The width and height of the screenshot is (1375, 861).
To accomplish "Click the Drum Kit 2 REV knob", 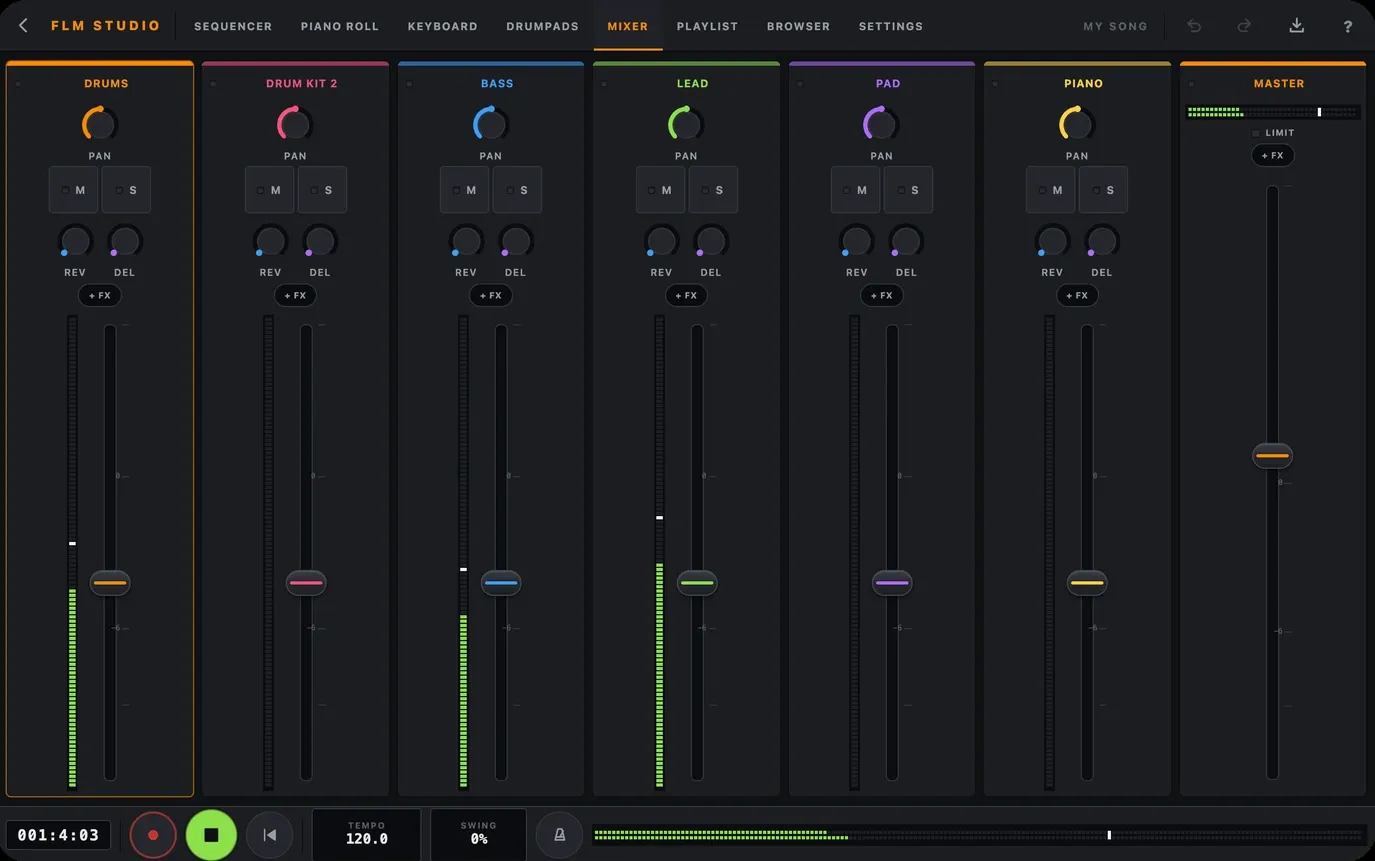I will [x=271, y=241].
